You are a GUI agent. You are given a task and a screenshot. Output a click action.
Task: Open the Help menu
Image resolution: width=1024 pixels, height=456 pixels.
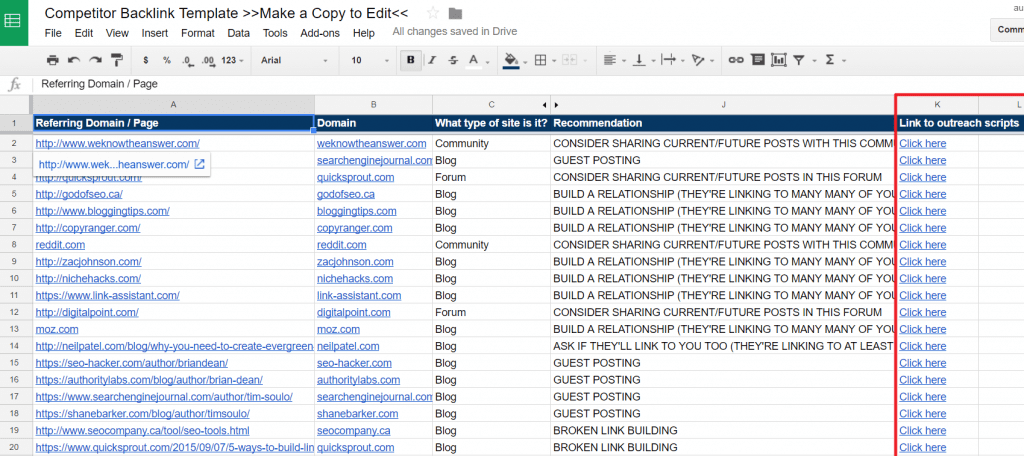pos(364,33)
